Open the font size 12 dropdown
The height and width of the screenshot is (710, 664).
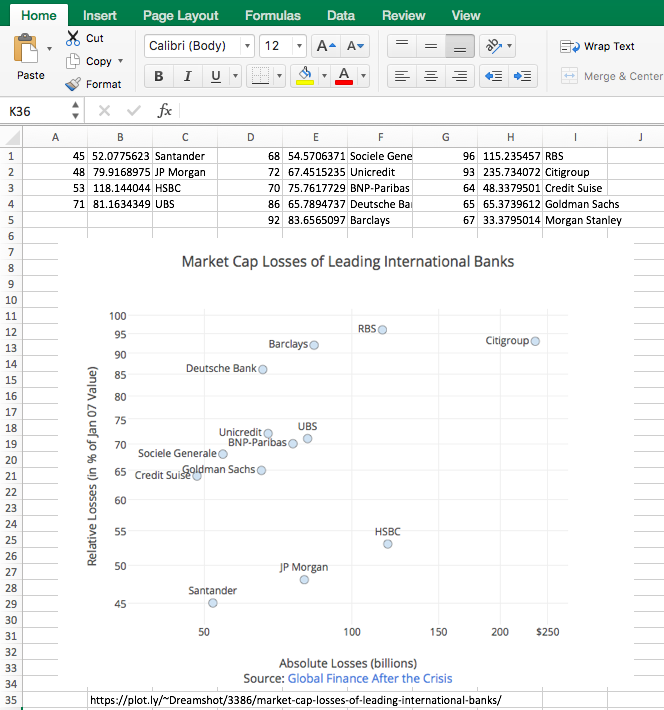[x=299, y=46]
